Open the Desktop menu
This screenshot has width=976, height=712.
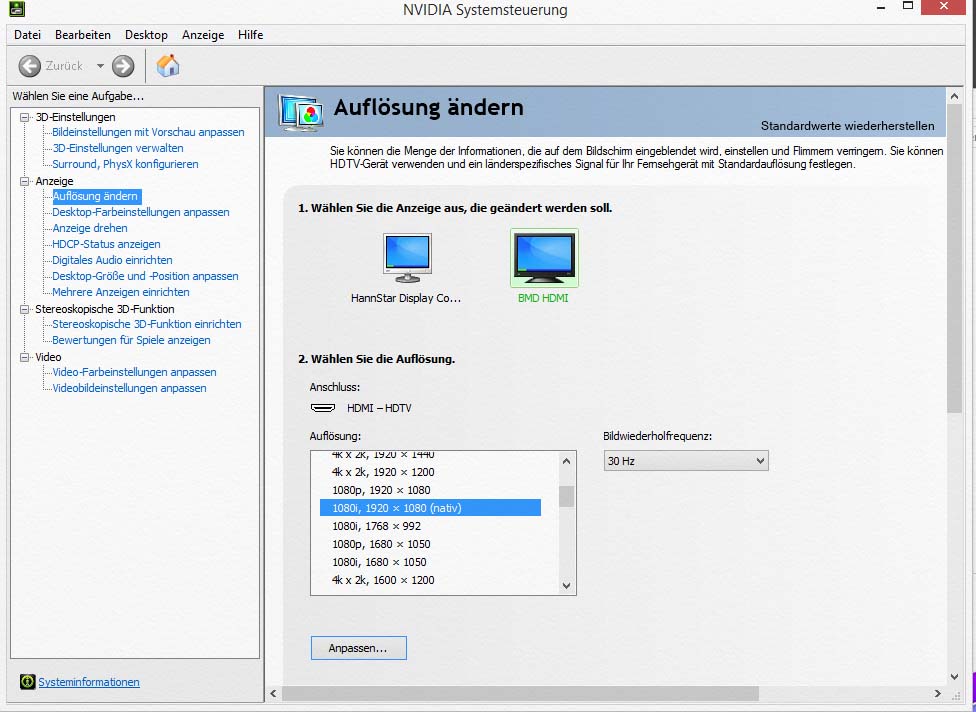pyautogui.click(x=146, y=35)
